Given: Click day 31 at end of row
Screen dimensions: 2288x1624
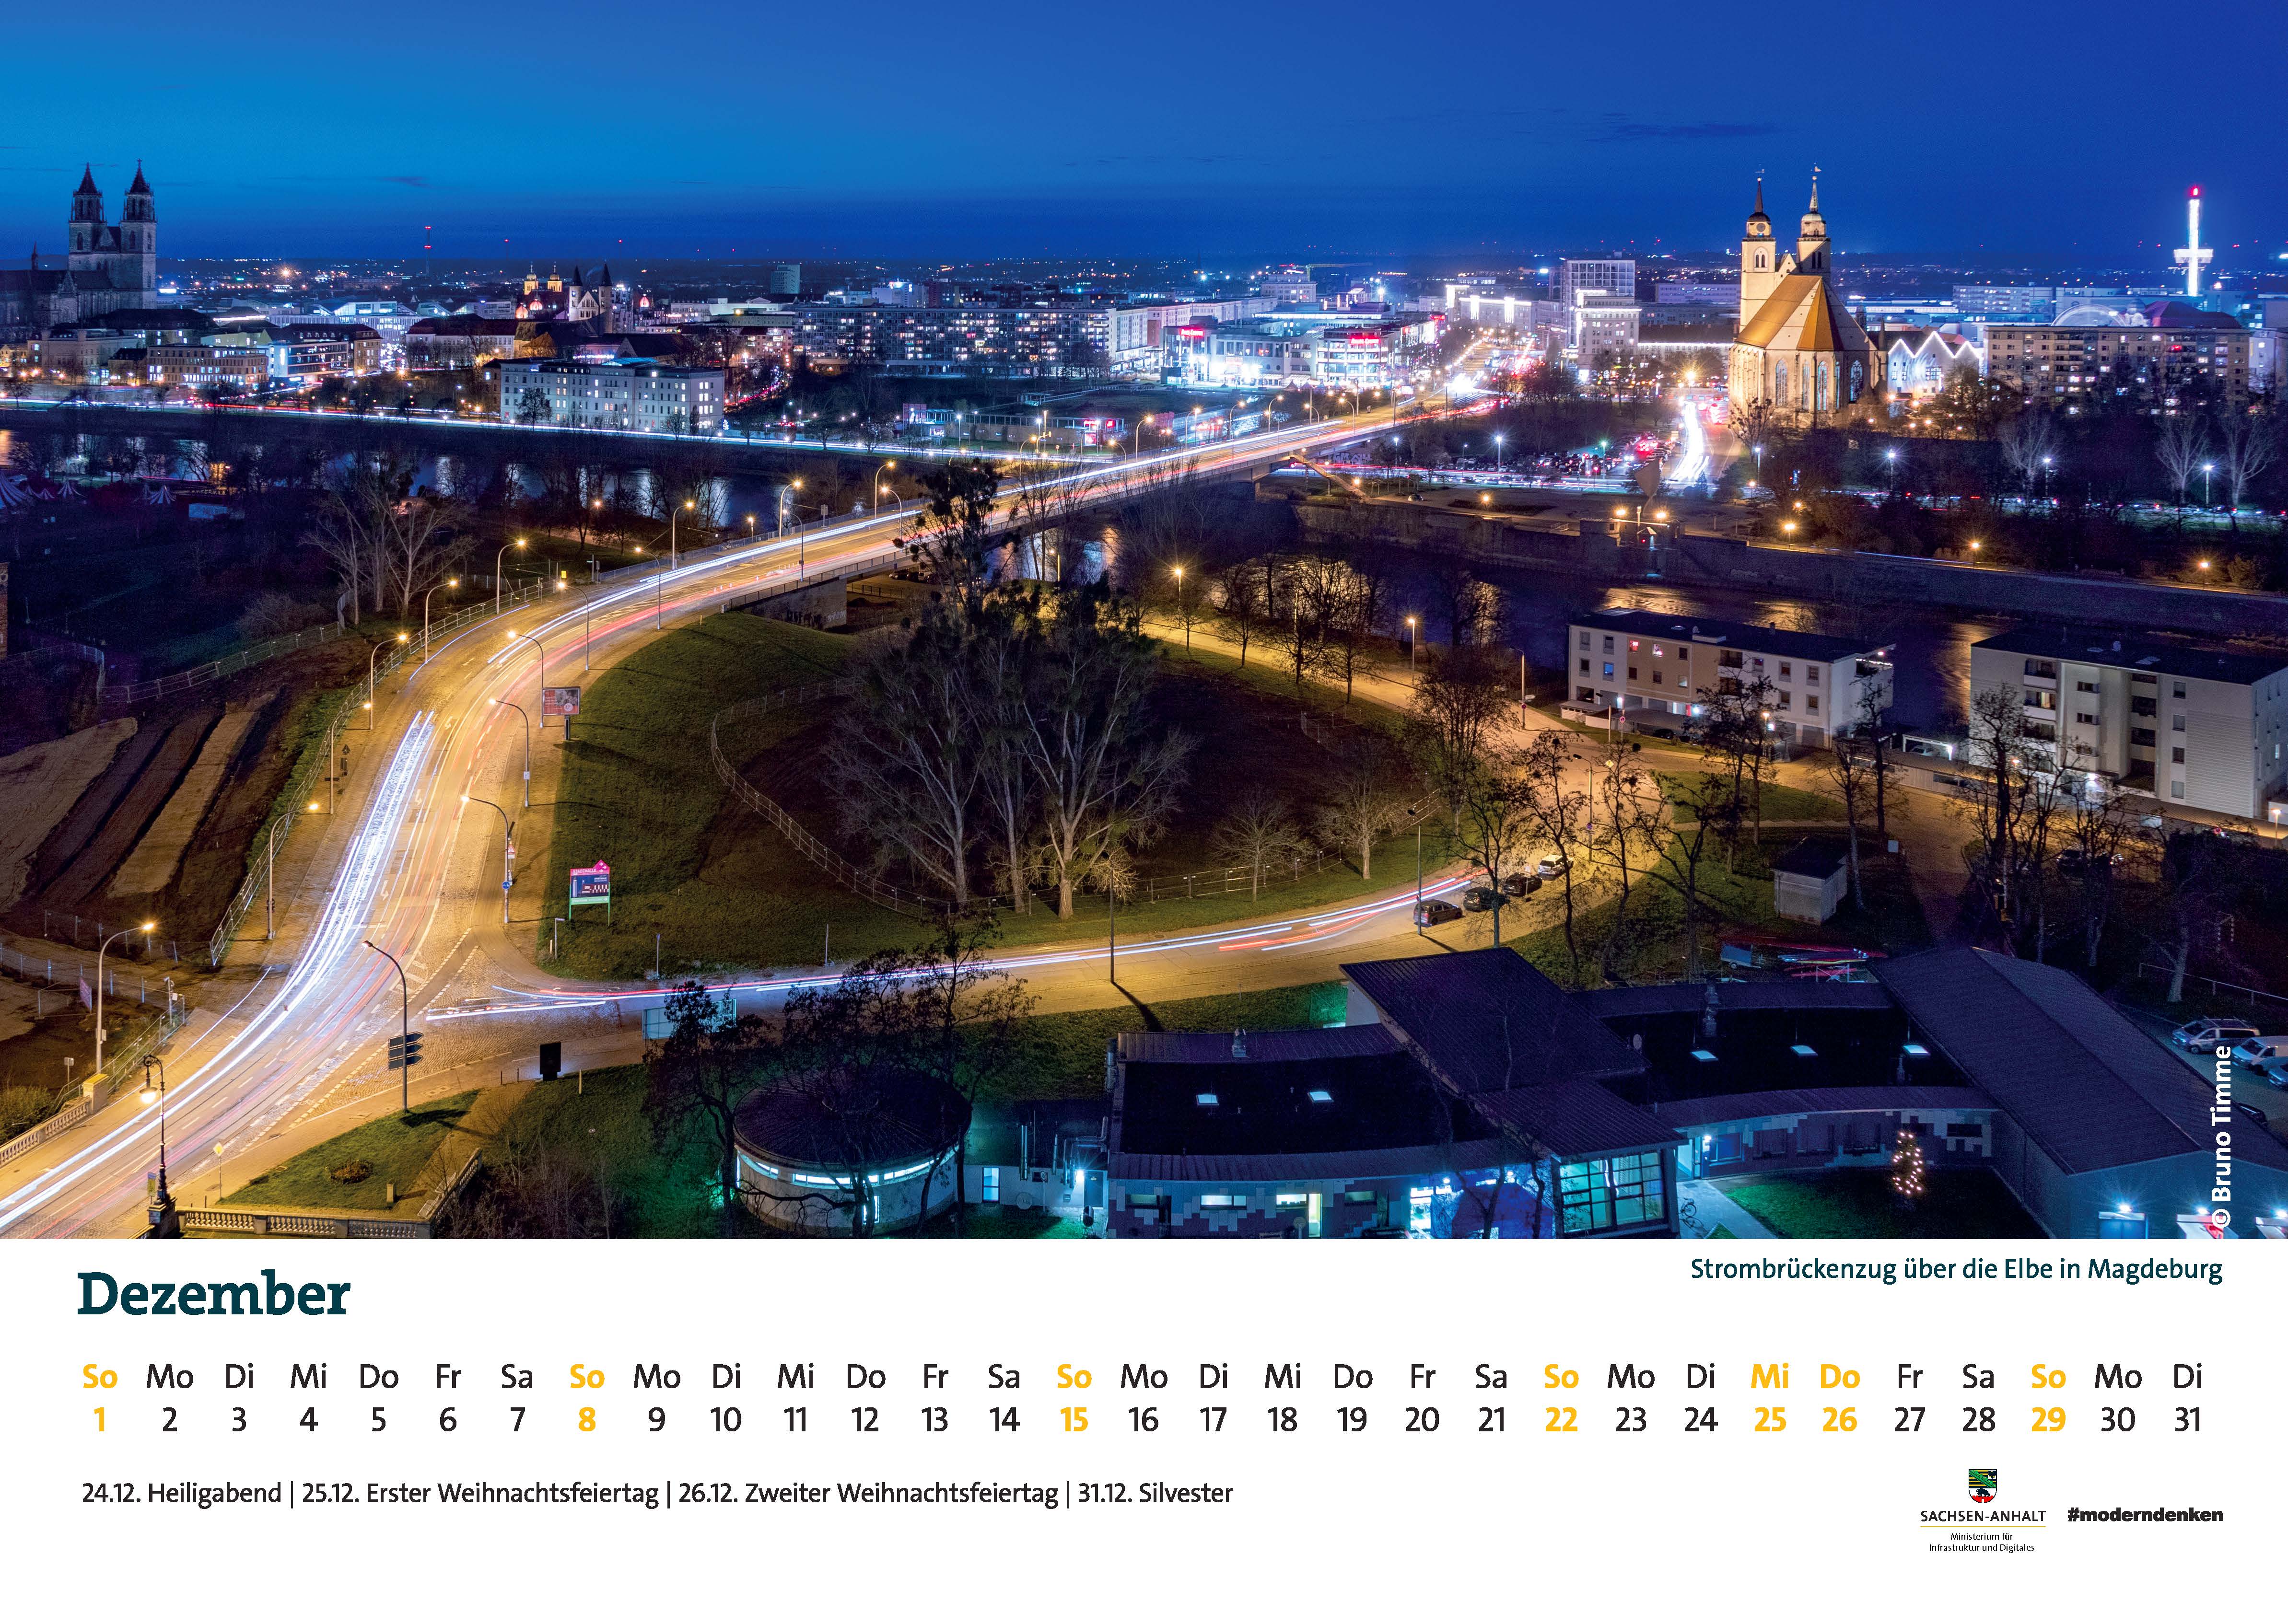Looking at the screenshot, I should [2187, 1420].
